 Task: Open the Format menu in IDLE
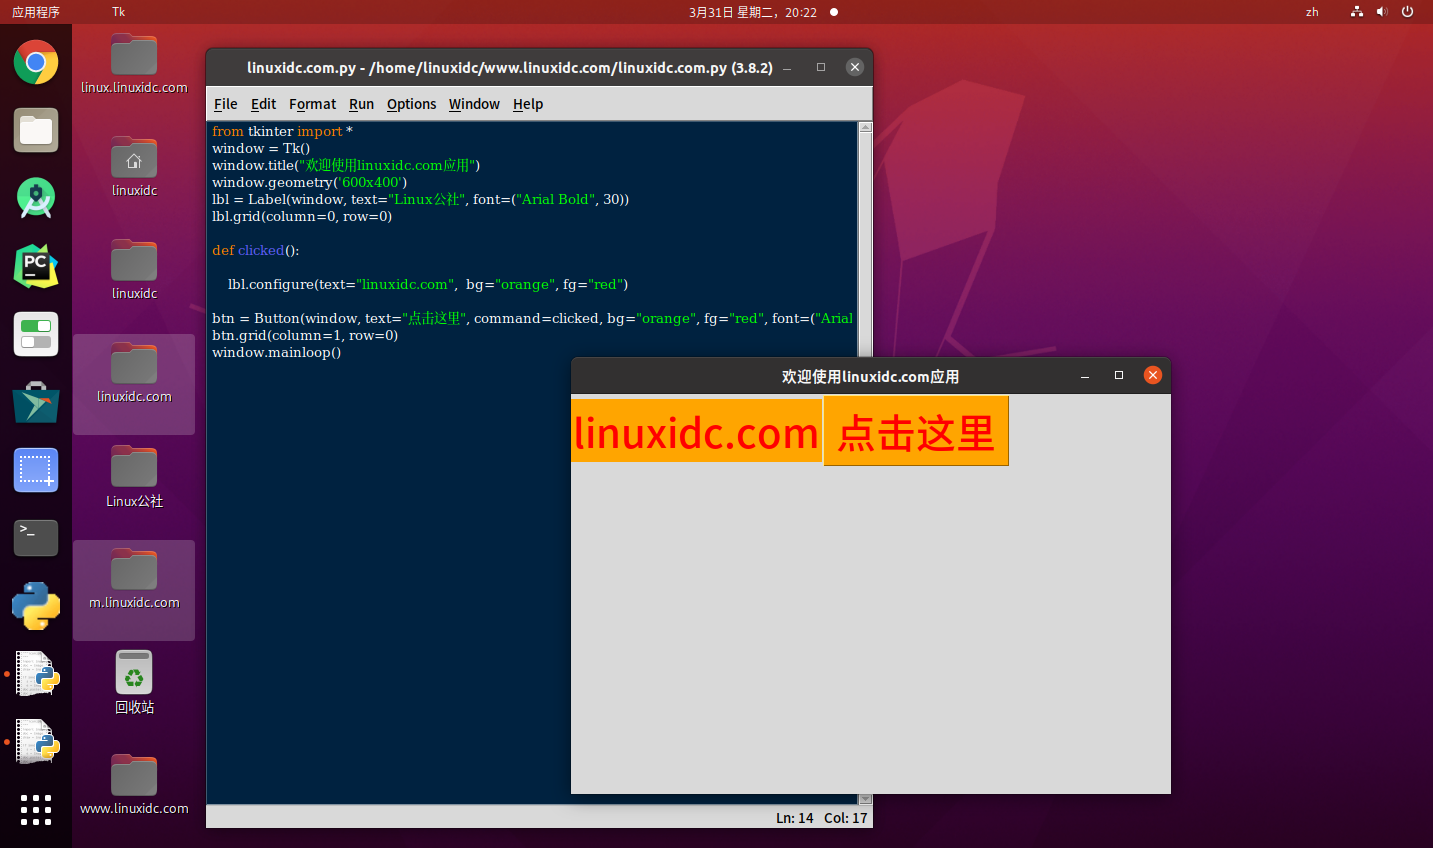coord(313,104)
